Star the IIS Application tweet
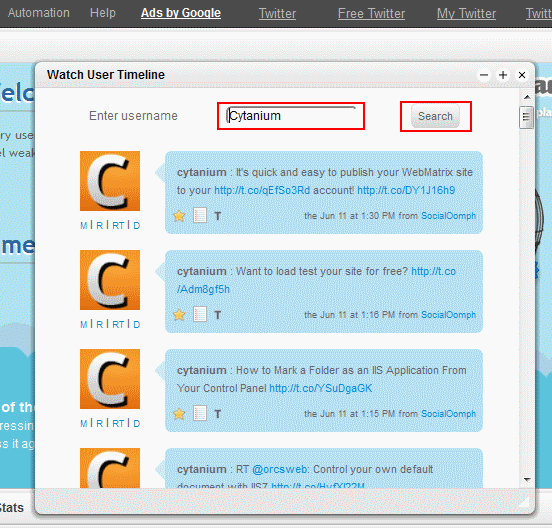 tap(179, 414)
